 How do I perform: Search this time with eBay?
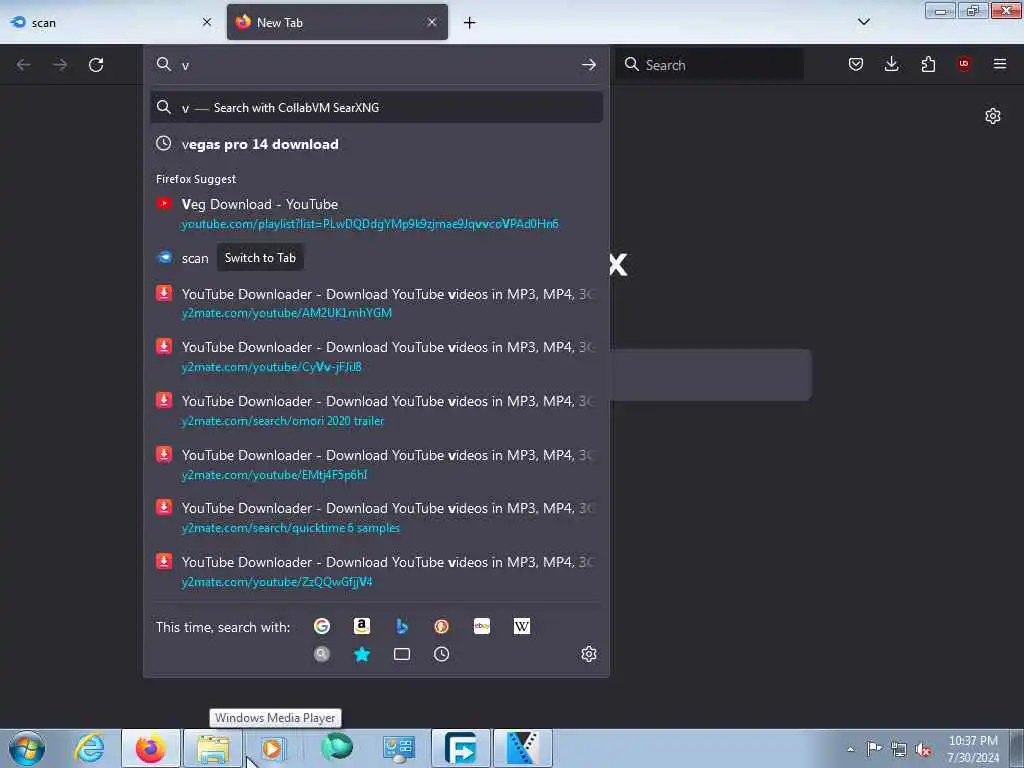pyautogui.click(x=482, y=626)
